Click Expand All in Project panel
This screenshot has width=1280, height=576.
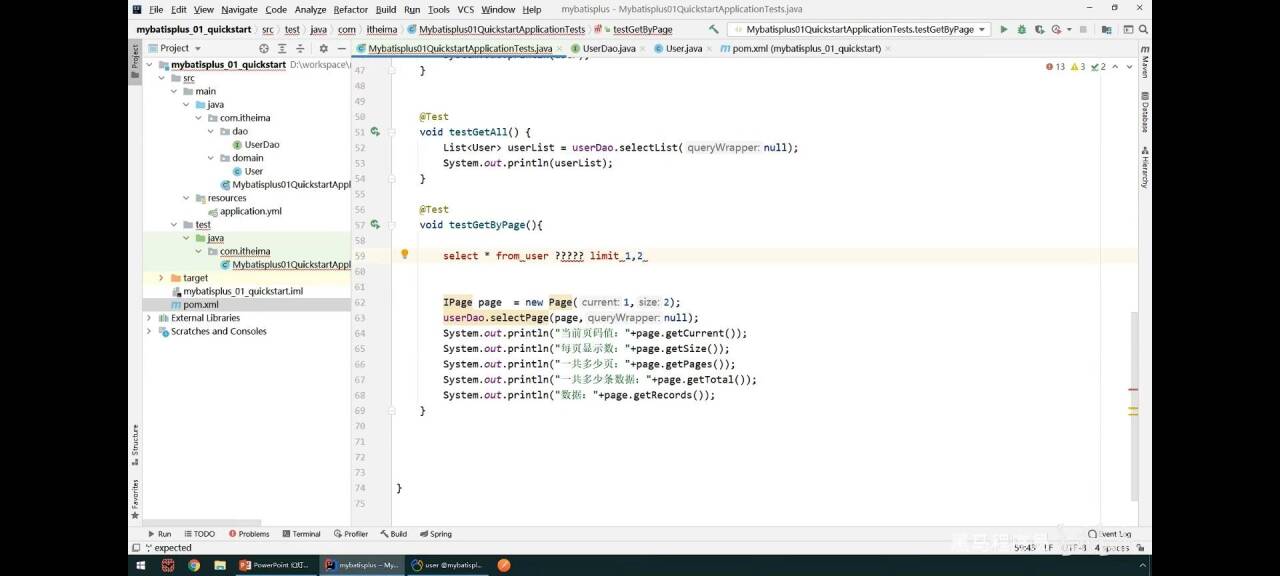[283, 48]
